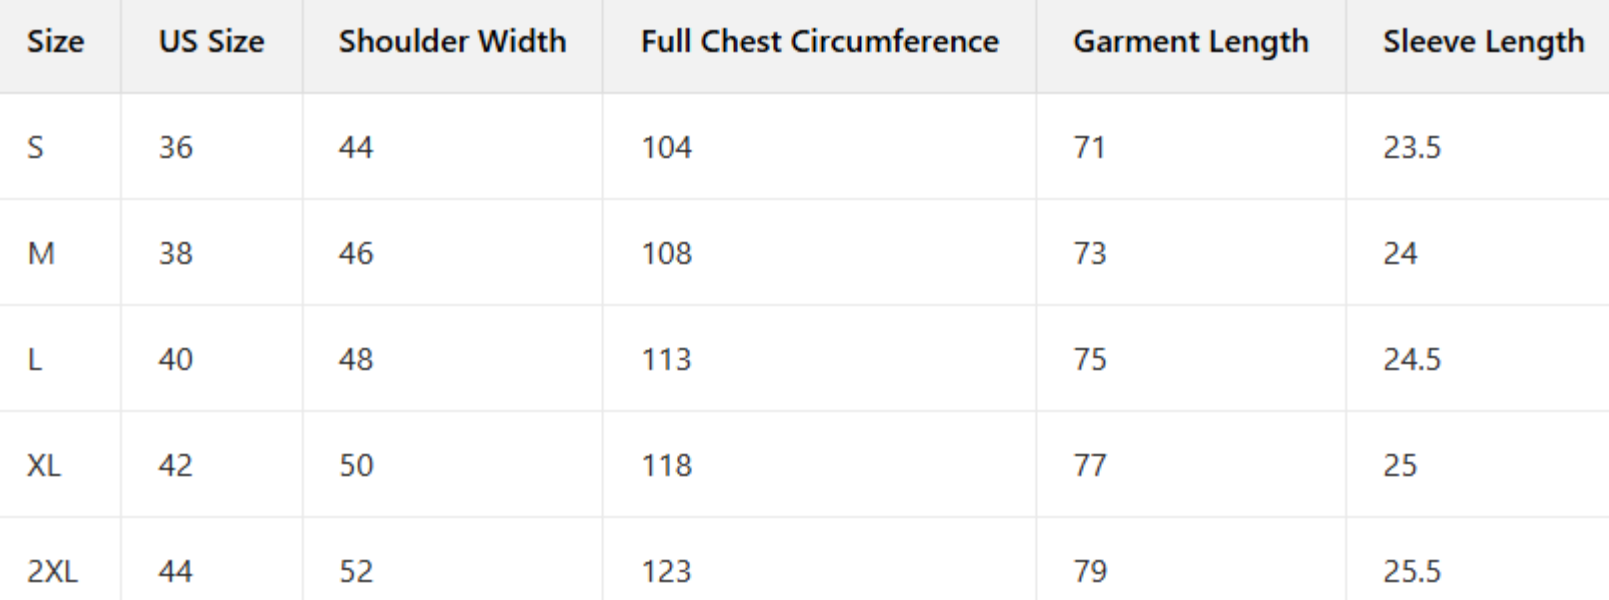Select the 23.5 sleeve length cell

point(1411,148)
